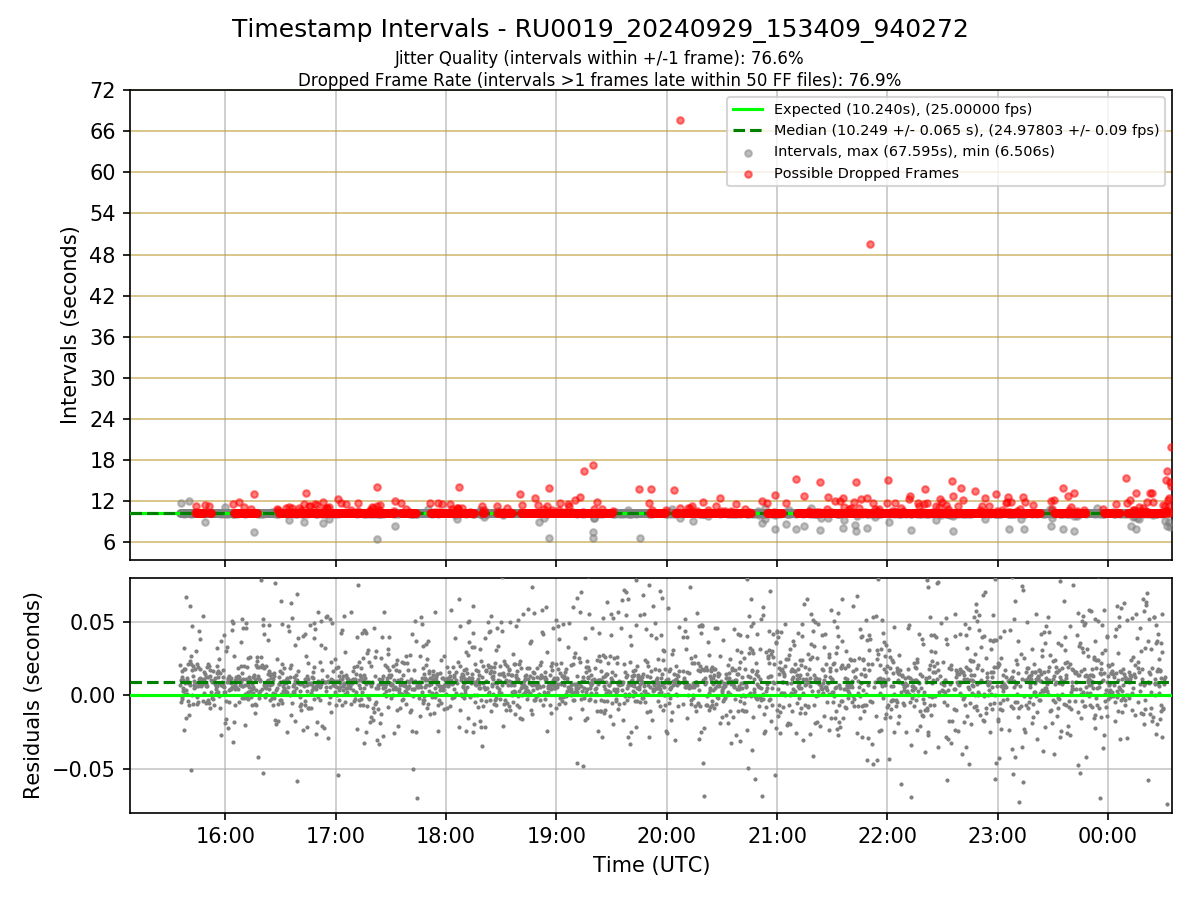Click the Expected (10.240s) legend entry

[903, 109]
